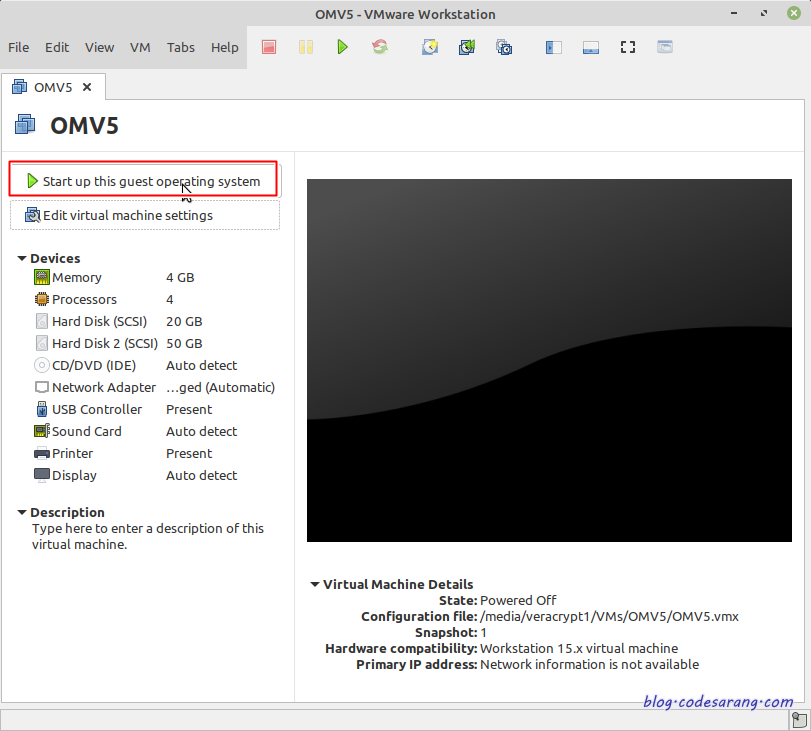
Task: Click the yellow Suspend toolbar icon
Action: [x=306, y=47]
